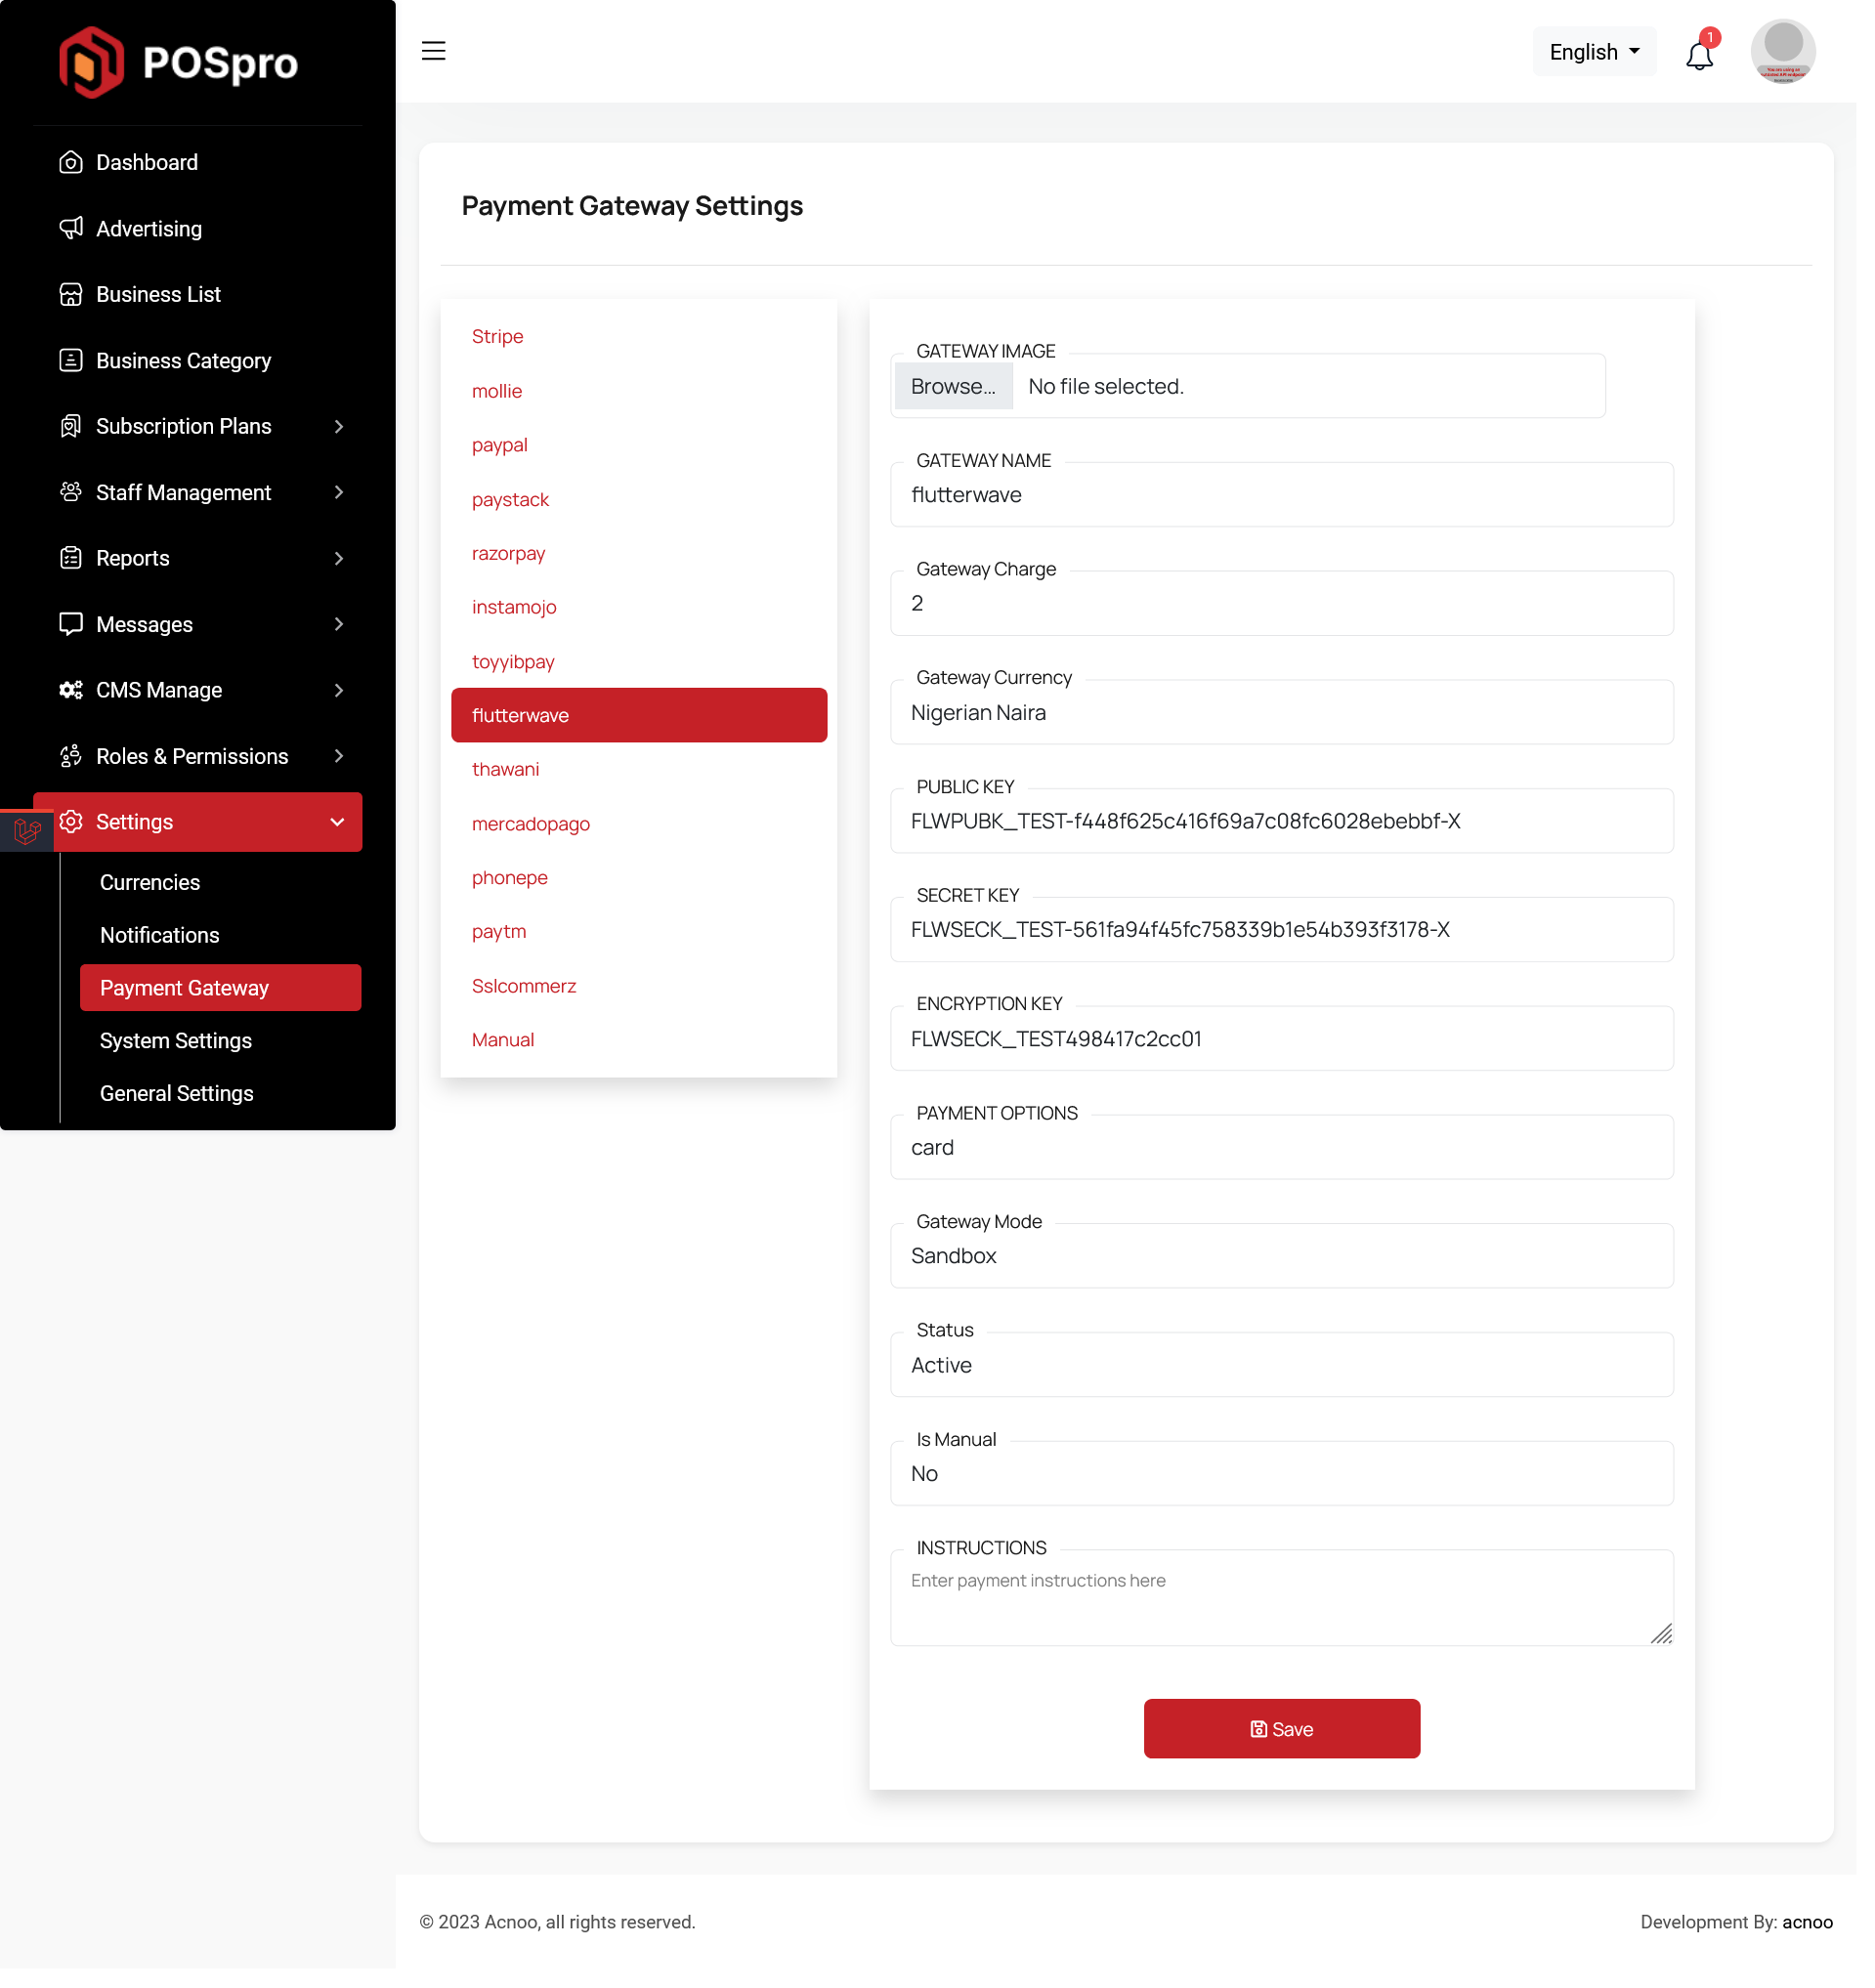Click the hamburger menu icon
The image size is (1875, 1988).
coord(433,51)
